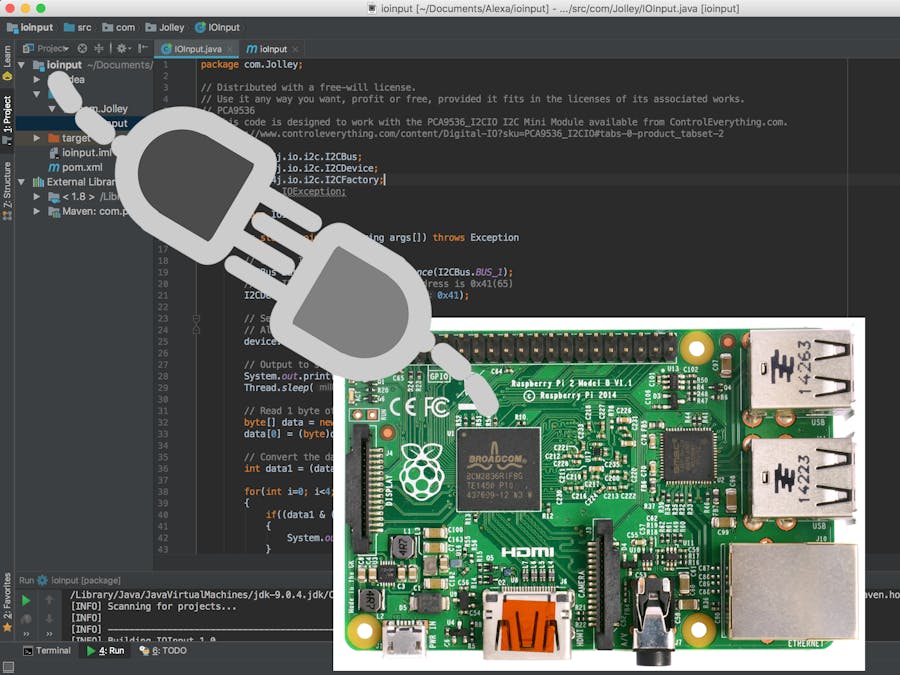This screenshot has height=675, width=900.
Task: Click the navigate down arrow in Run panel
Action: pos(49,618)
